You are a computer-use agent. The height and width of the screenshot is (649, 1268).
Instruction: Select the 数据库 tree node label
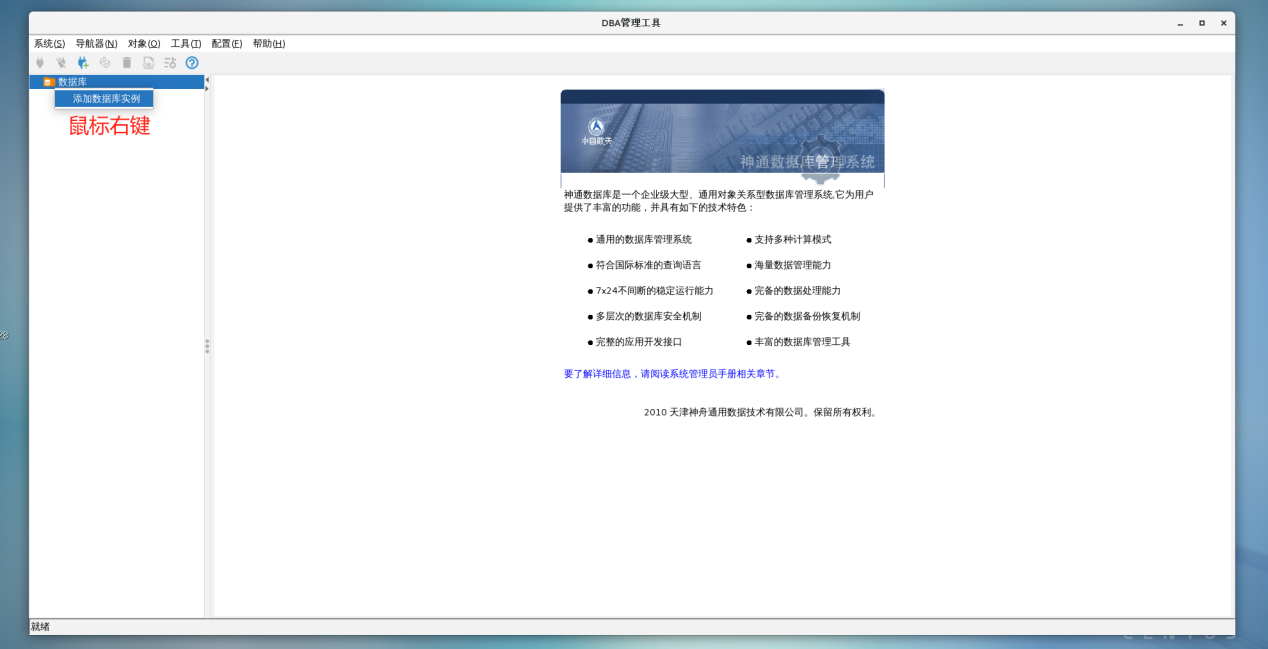tap(72, 82)
